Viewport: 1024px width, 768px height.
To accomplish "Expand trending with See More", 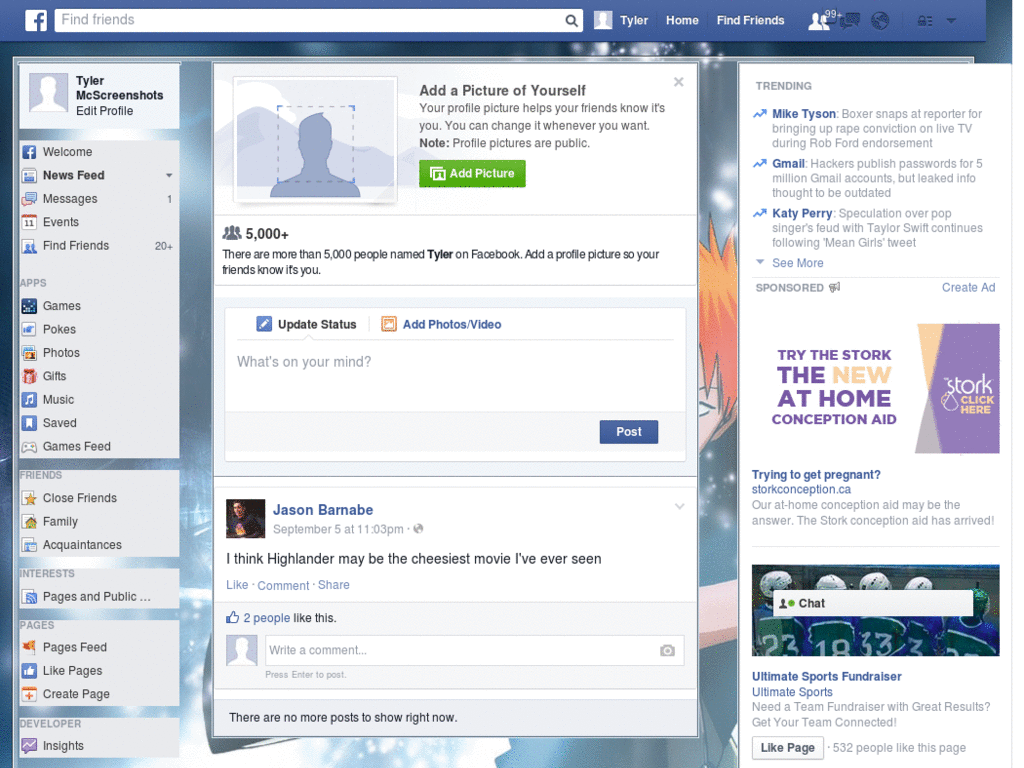I will (x=797, y=263).
